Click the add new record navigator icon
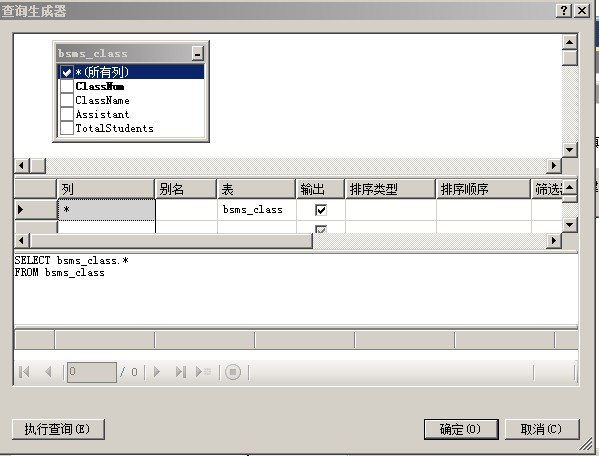This screenshot has width=599, height=456. pyautogui.click(x=203, y=372)
